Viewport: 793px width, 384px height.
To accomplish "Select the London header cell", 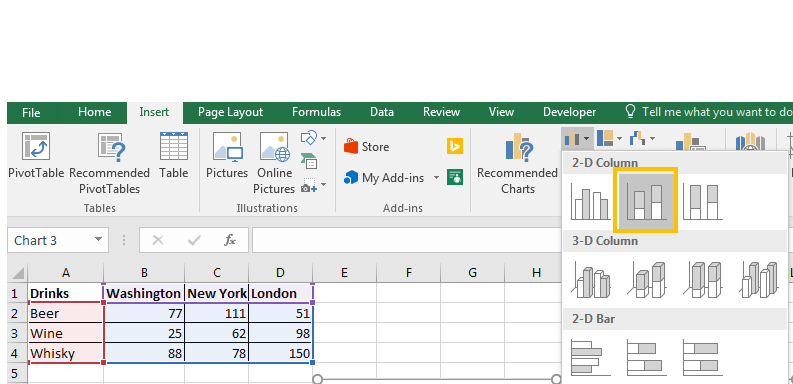I will (x=281, y=293).
